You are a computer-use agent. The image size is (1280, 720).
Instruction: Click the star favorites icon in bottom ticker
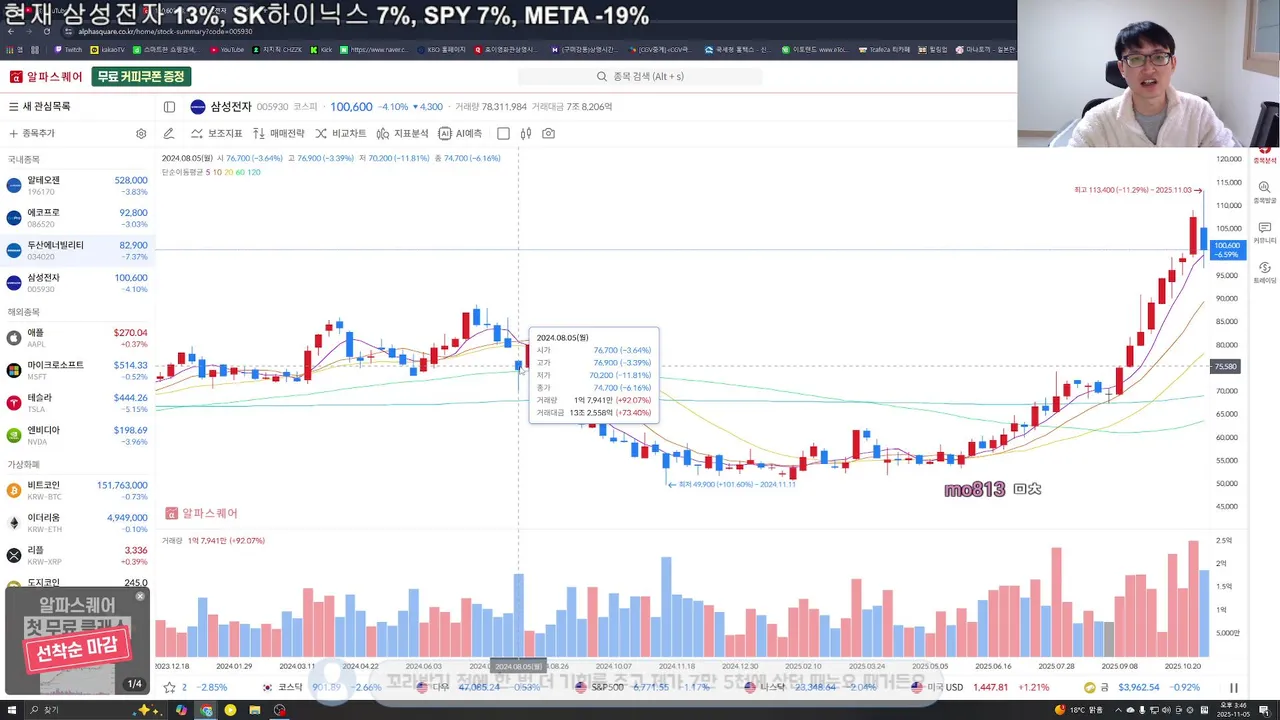[x=169, y=687]
